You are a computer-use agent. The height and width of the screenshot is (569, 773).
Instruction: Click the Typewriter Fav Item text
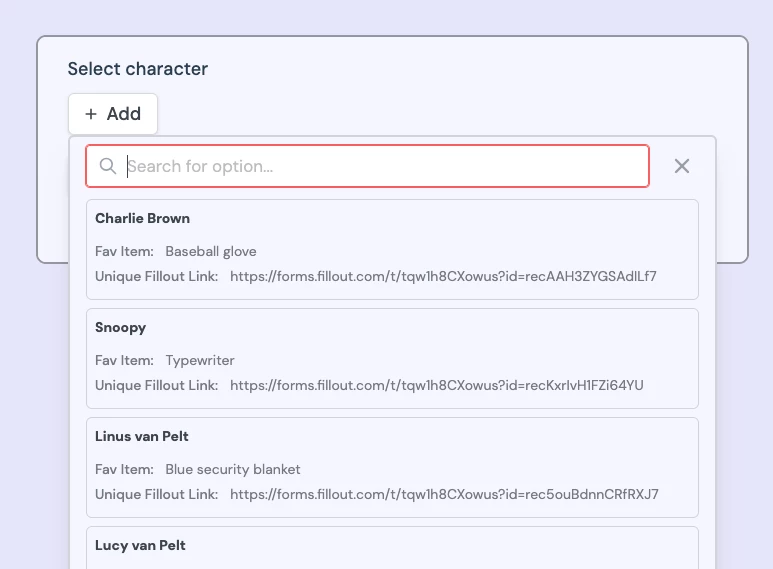(x=200, y=360)
